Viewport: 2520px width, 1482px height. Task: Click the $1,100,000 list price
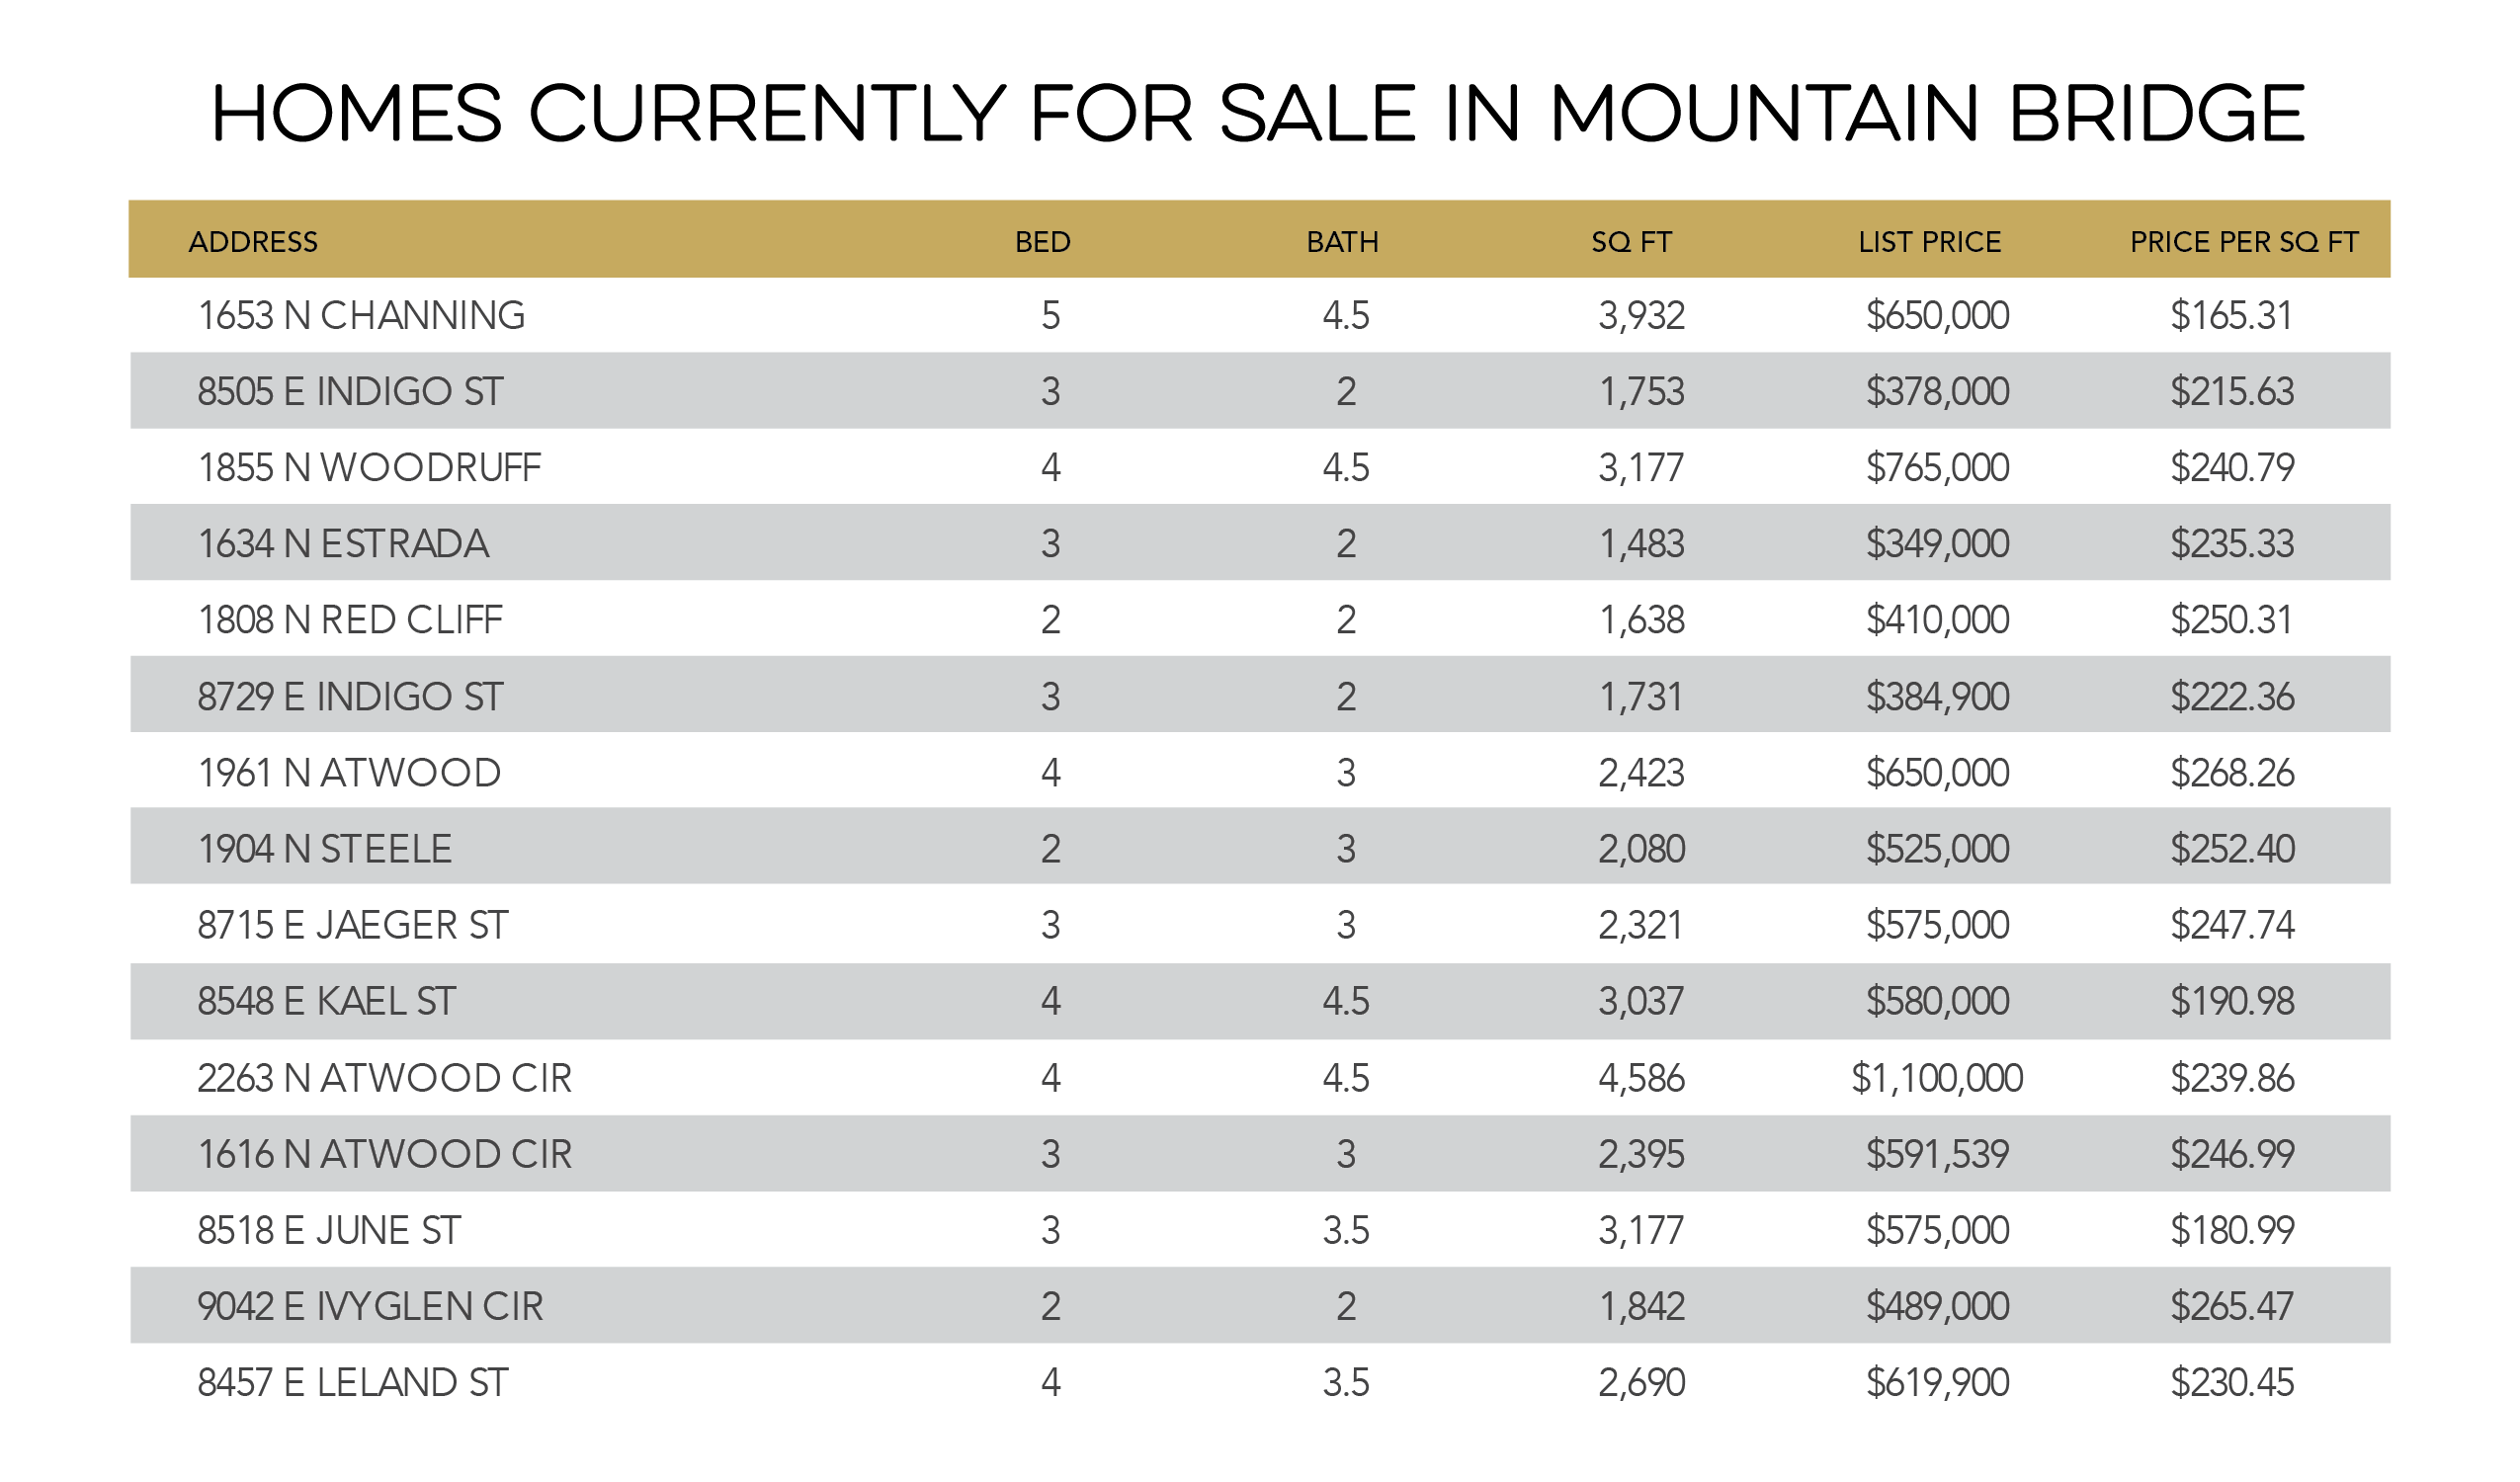click(x=1937, y=1078)
